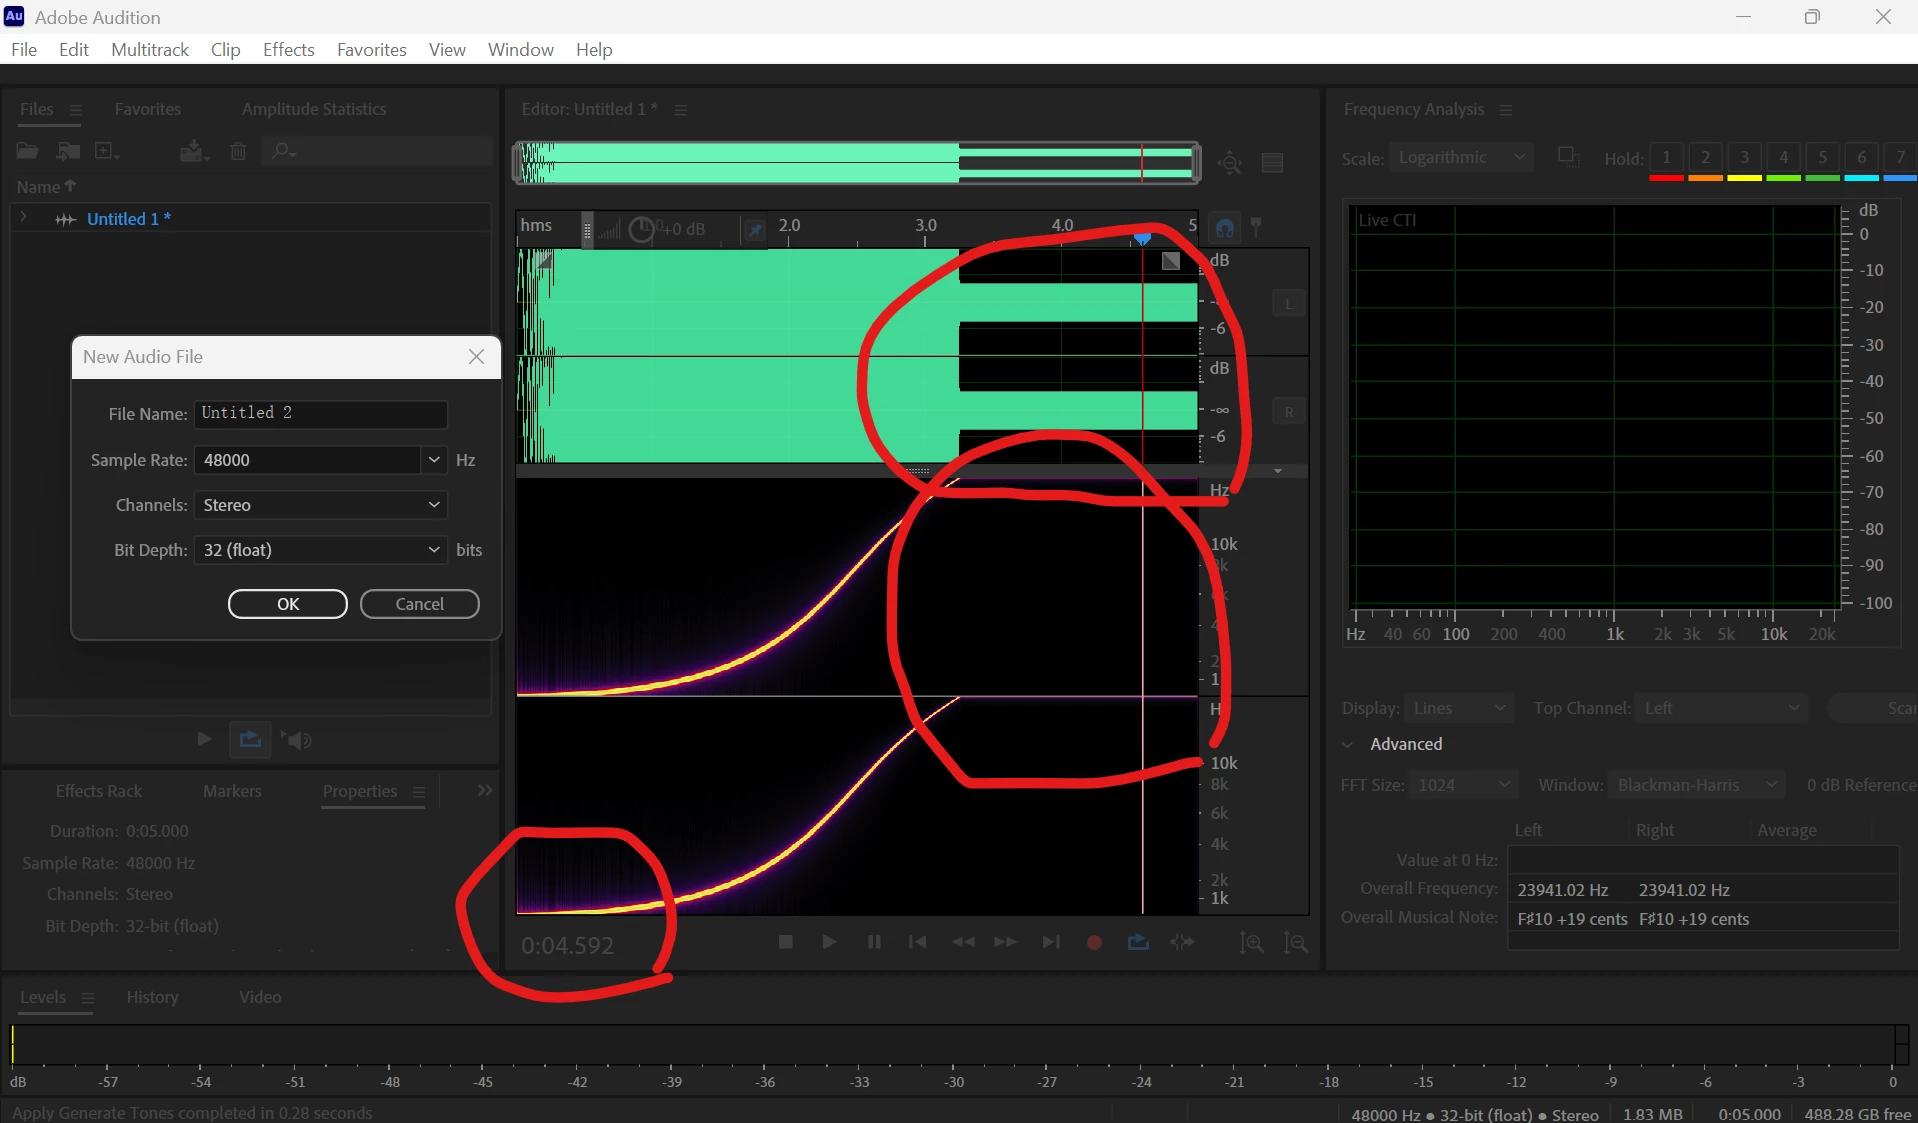Expand hidden tabs with double chevron
This screenshot has width=1918, height=1123.
tap(485, 791)
